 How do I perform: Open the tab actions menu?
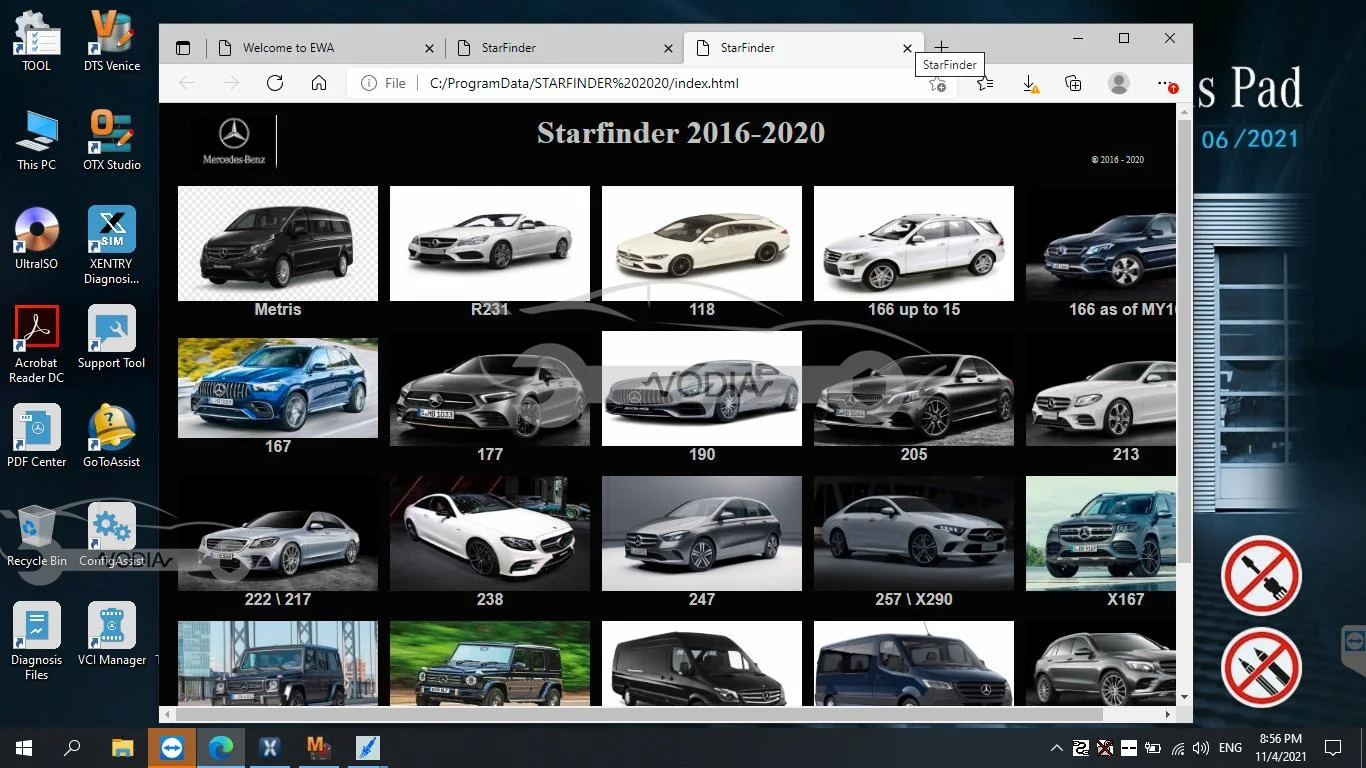(183, 48)
